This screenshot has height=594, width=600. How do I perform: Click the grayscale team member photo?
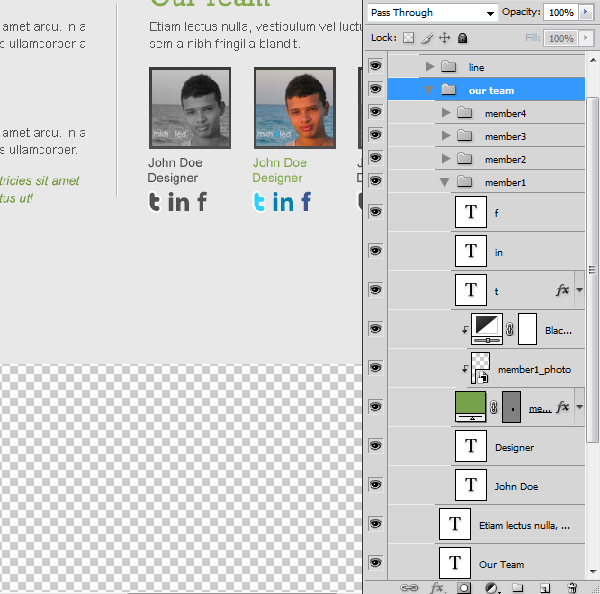(190, 108)
